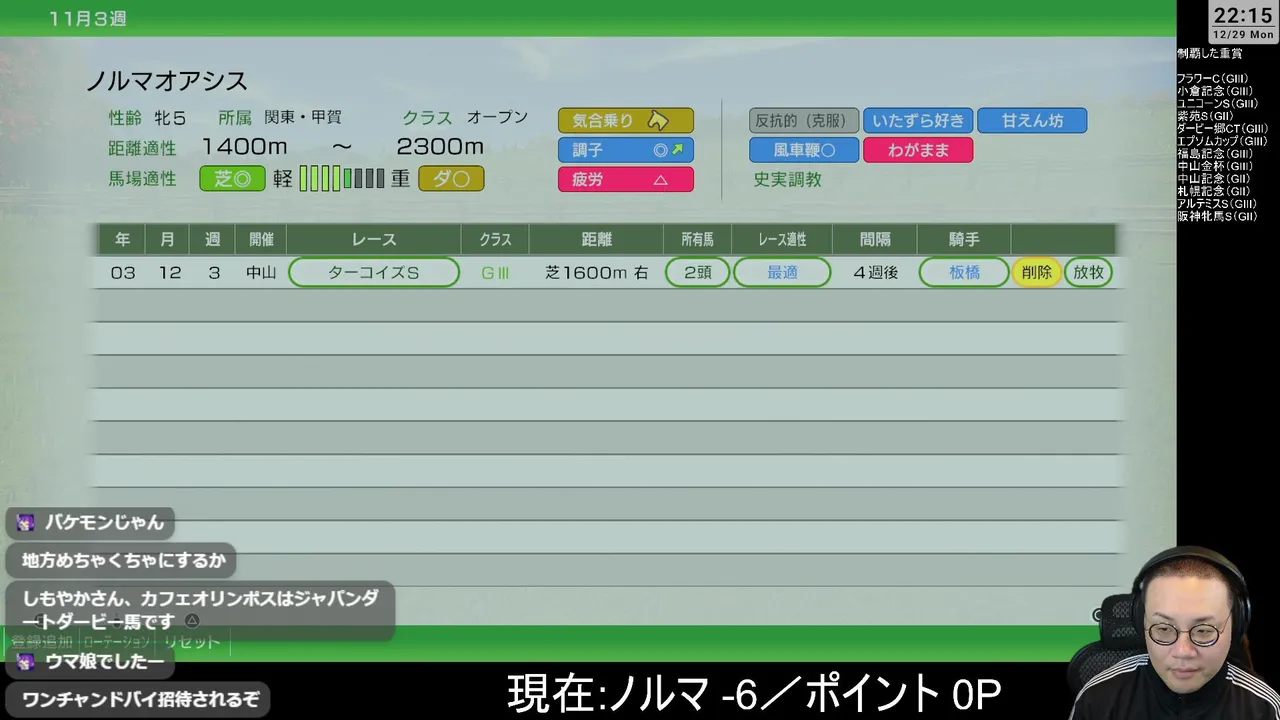Click the 年 column header

(122, 240)
